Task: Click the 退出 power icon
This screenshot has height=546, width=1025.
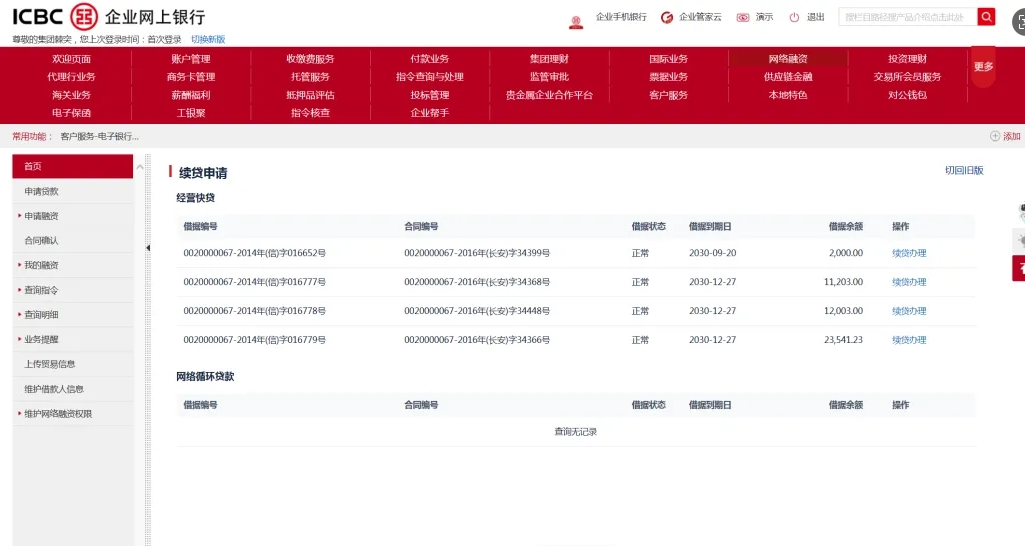Action: 795,17
